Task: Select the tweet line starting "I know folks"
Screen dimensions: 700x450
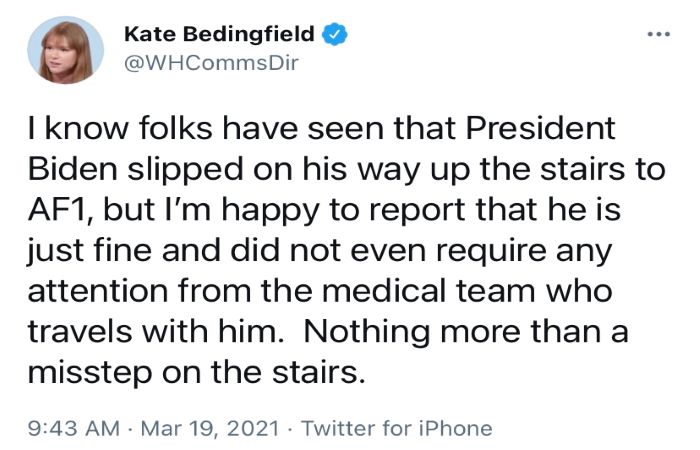Action: pos(321,128)
